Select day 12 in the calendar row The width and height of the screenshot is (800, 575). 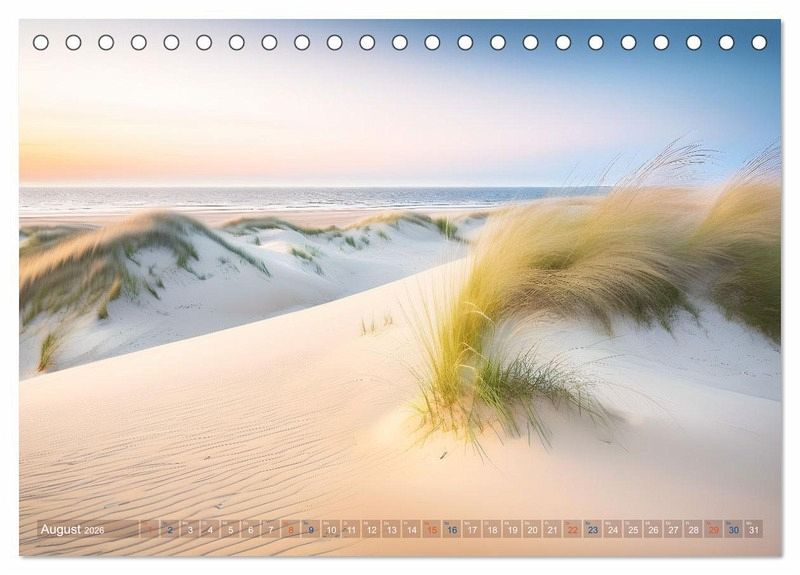click(371, 529)
